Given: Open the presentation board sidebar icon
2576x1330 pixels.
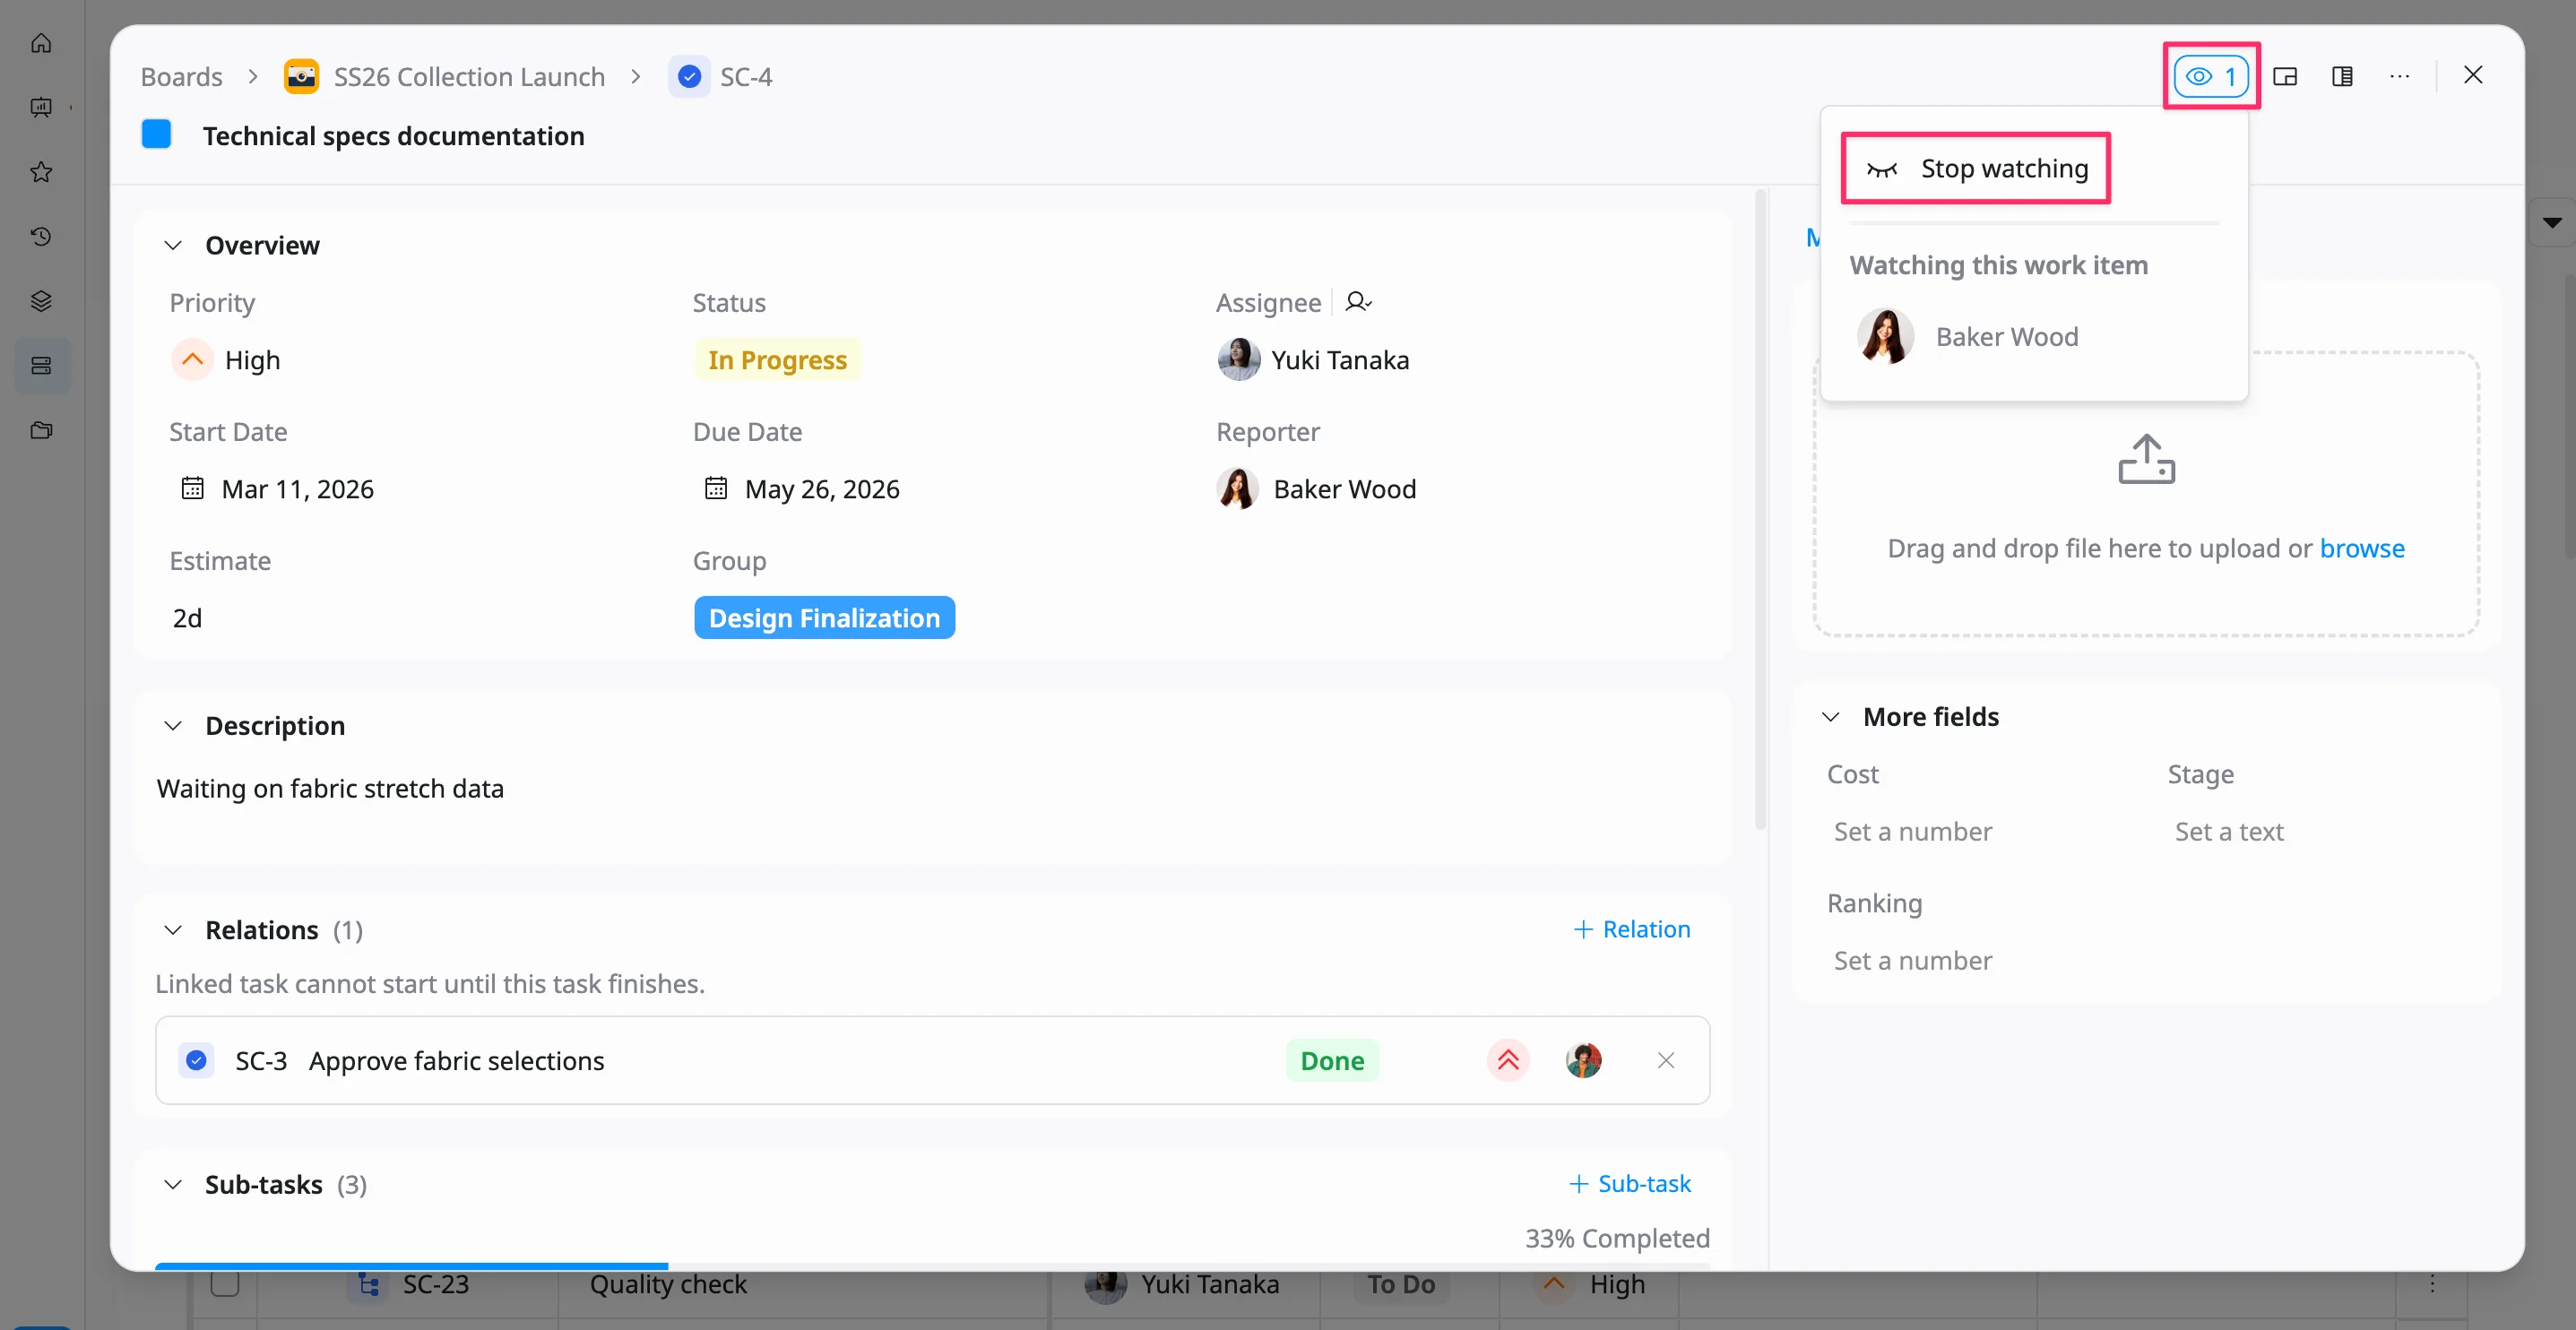Looking at the screenshot, I should tap(41, 107).
